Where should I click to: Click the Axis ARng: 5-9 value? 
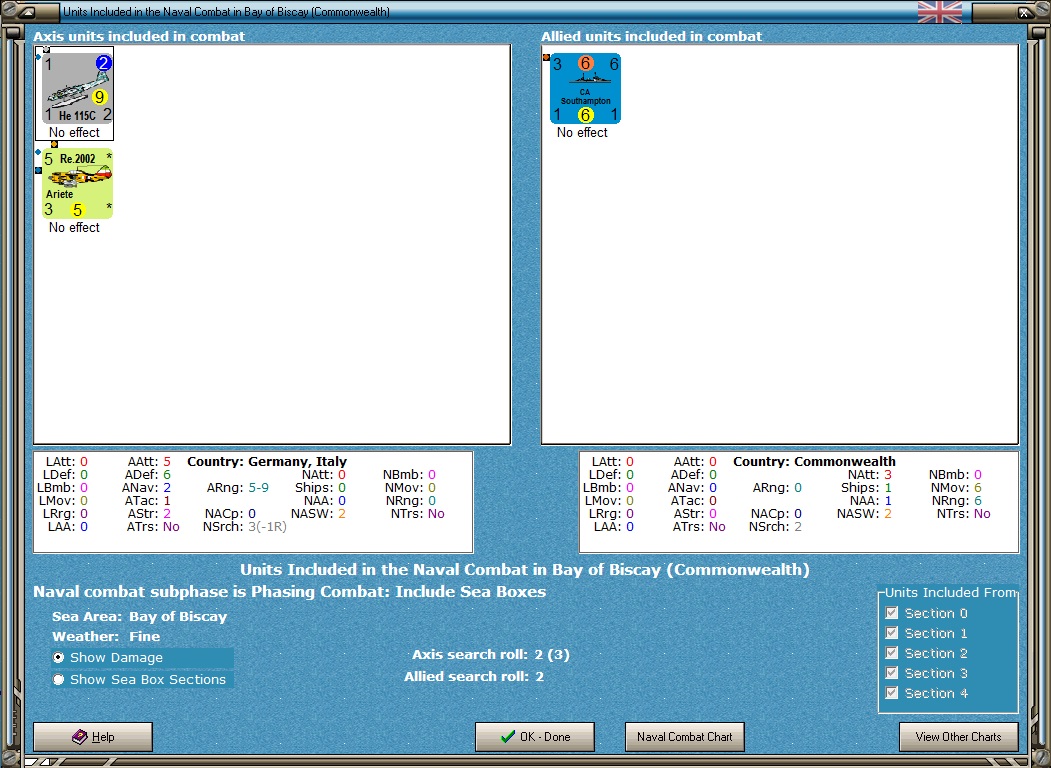259,487
